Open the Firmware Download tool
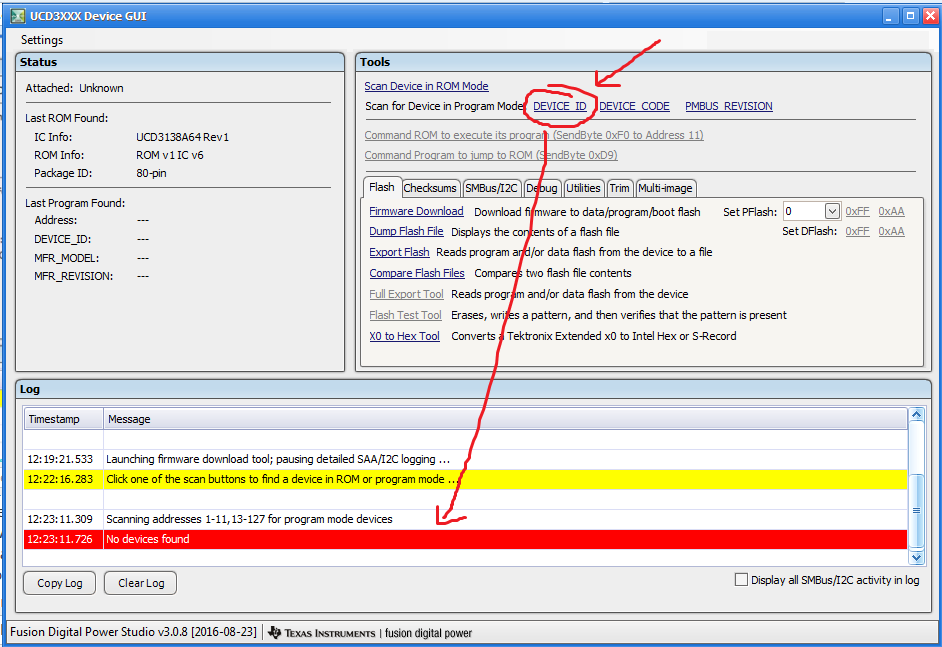Image resolution: width=942 pixels, height=647 pixels. tap(416, 211)
